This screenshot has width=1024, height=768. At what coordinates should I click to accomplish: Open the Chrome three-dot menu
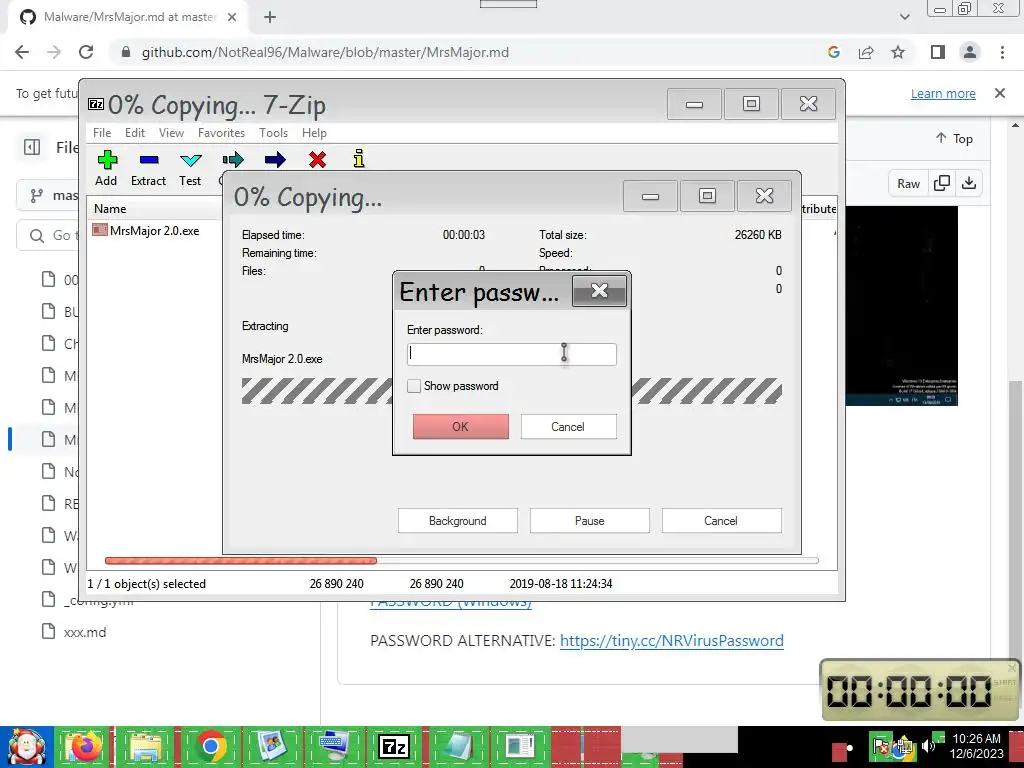(x=1002, y=52)
